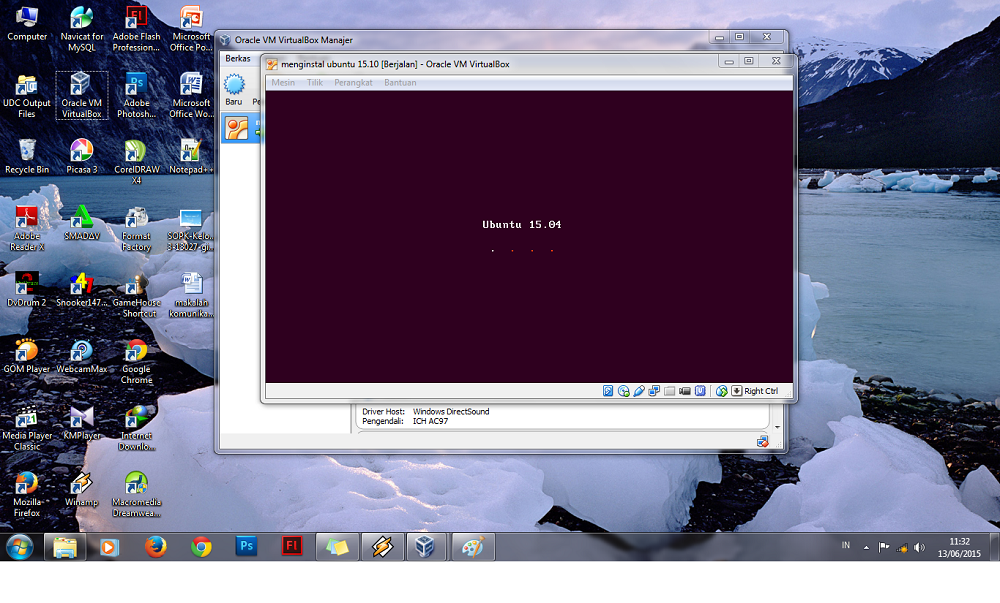The height and width of the screenshot is (603, 1000).
Task: Open the Sticky Notes taskbar button
Action: pos(337,547)
